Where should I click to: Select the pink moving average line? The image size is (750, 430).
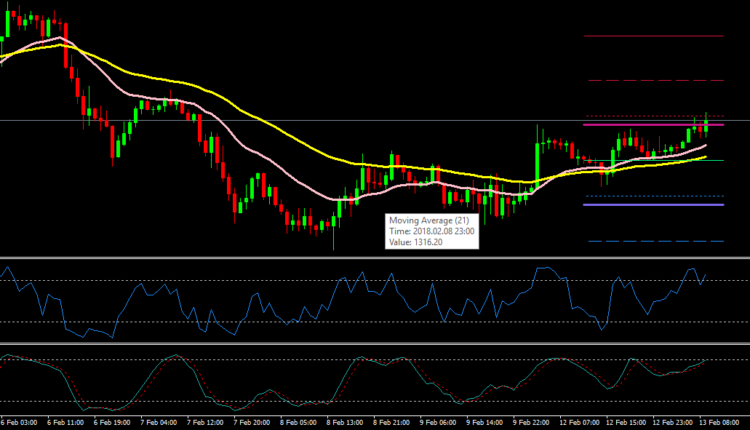[x=268, y=160]
